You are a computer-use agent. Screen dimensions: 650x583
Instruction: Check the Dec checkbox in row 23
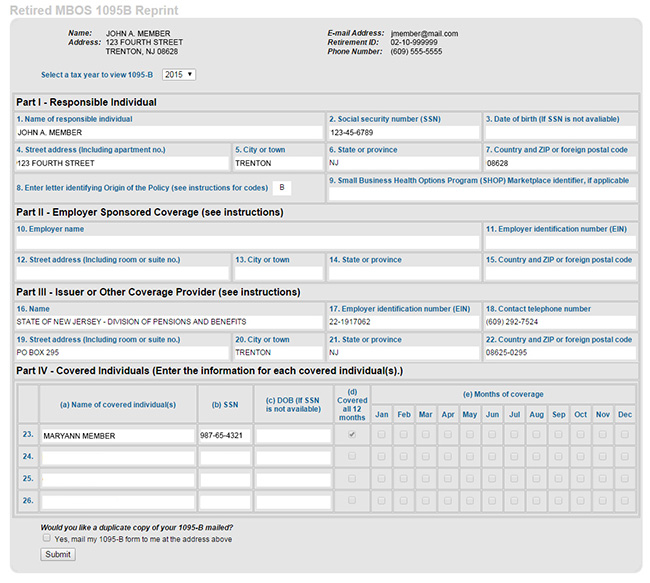[624, 435]
